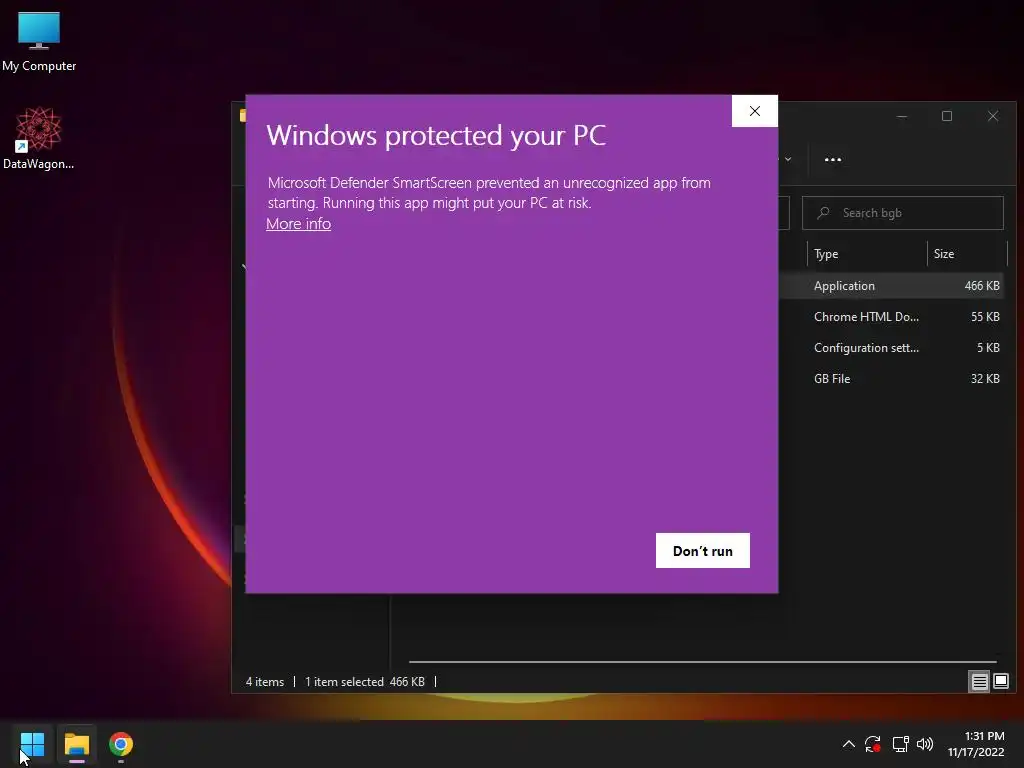
Task: Close the File Explorer window
Action: coord(993,116)
